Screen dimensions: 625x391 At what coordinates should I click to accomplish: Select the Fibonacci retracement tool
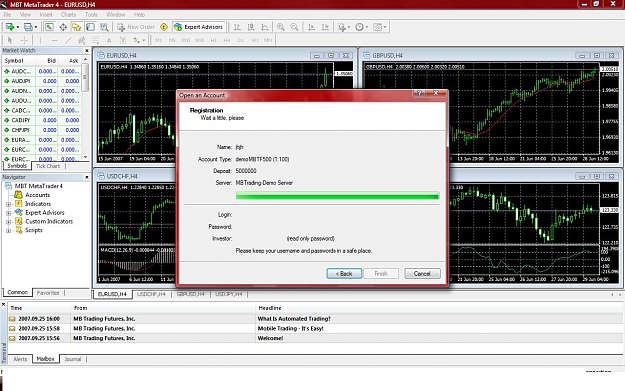tap(96, 40)
